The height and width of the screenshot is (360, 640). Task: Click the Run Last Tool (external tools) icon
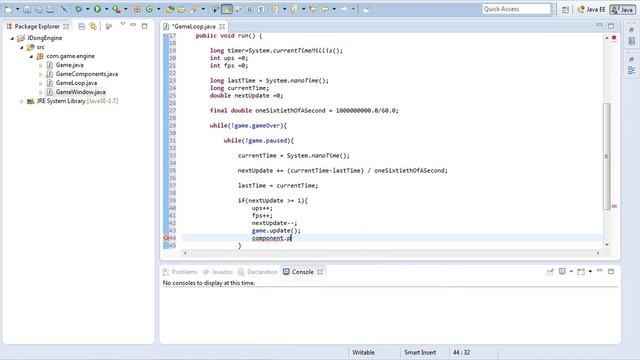click(x=116, y=9)
